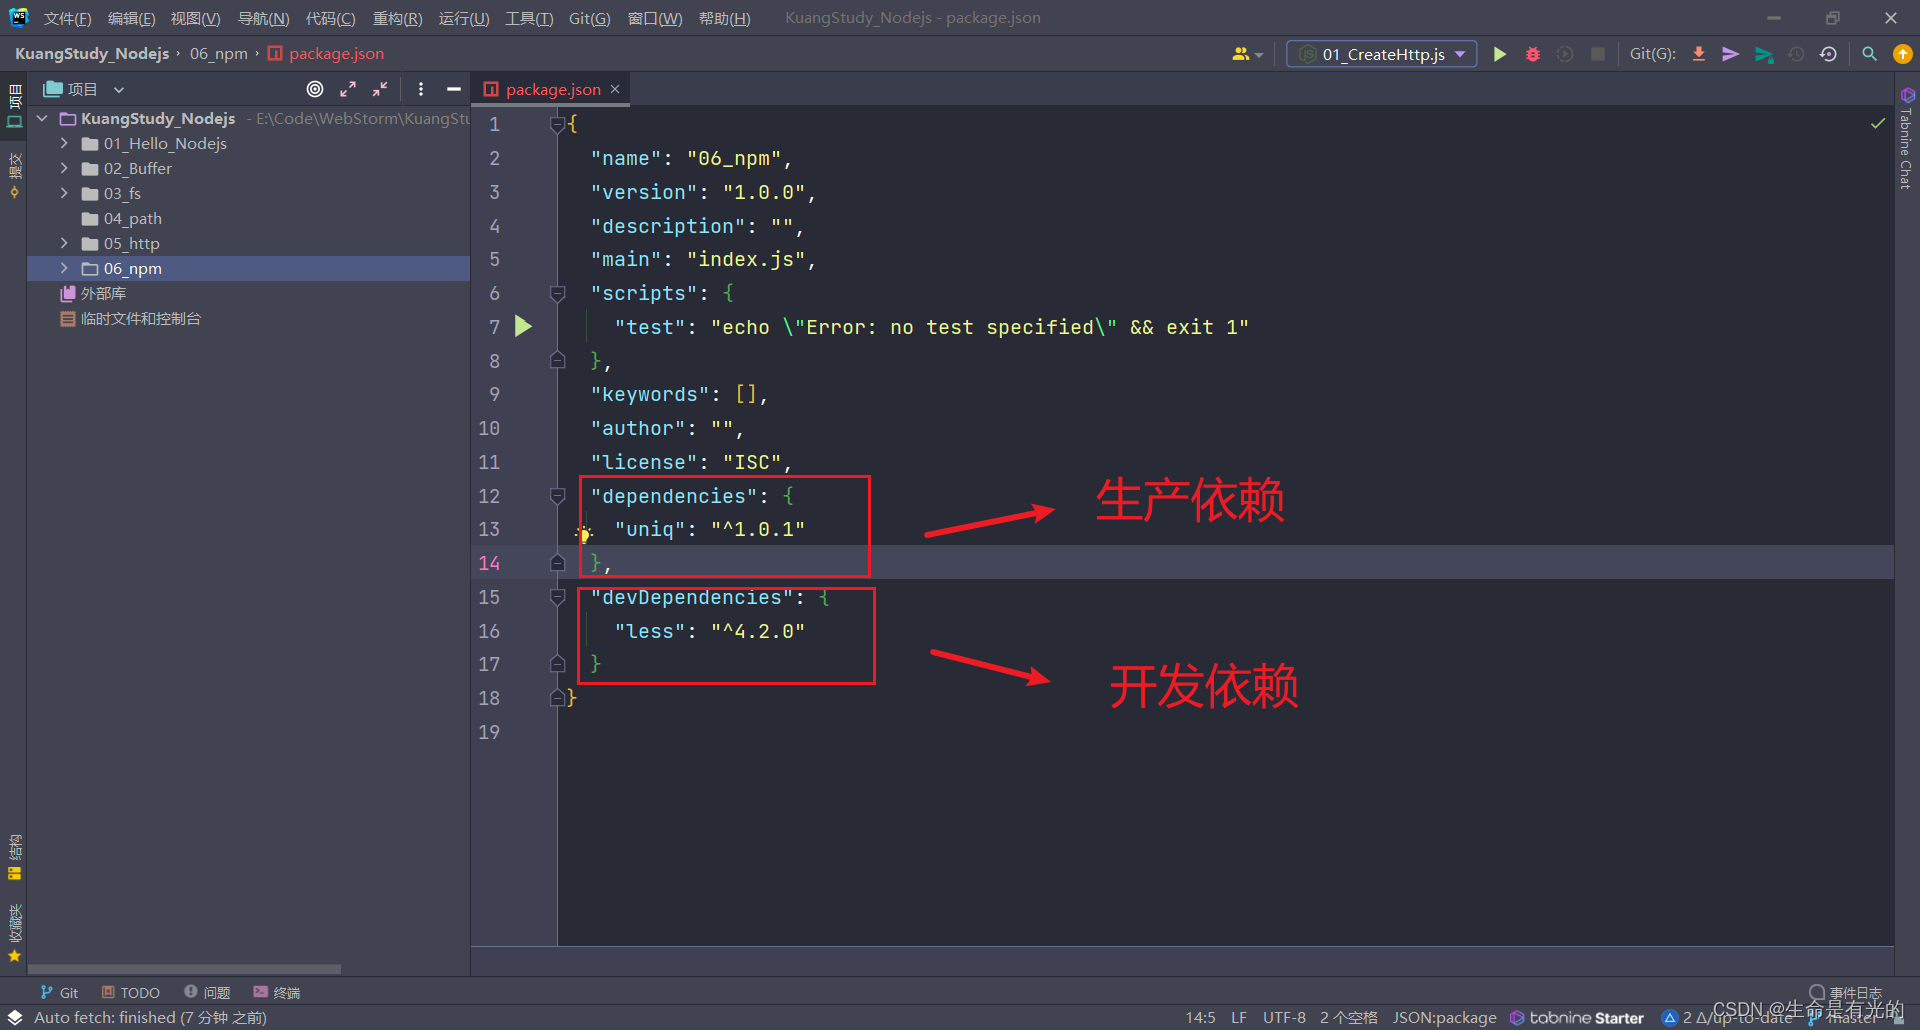Open the 提交 commit tool window
Image resolution: width=1920 pixels, height=1030 pixels.
click(14, 175)
